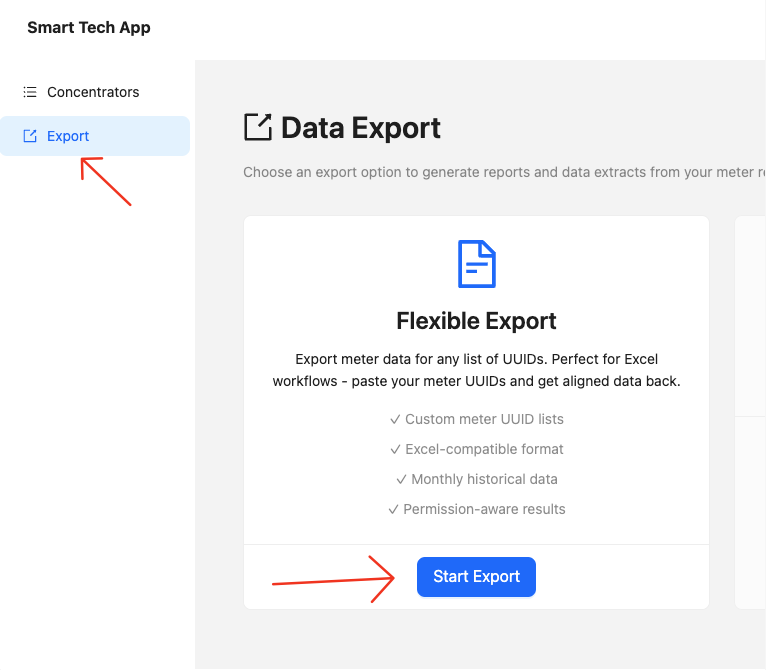The height and width of the screenshot is (670, 766).
Task: Click the Smart Tech App title
Action: point(89,27)
